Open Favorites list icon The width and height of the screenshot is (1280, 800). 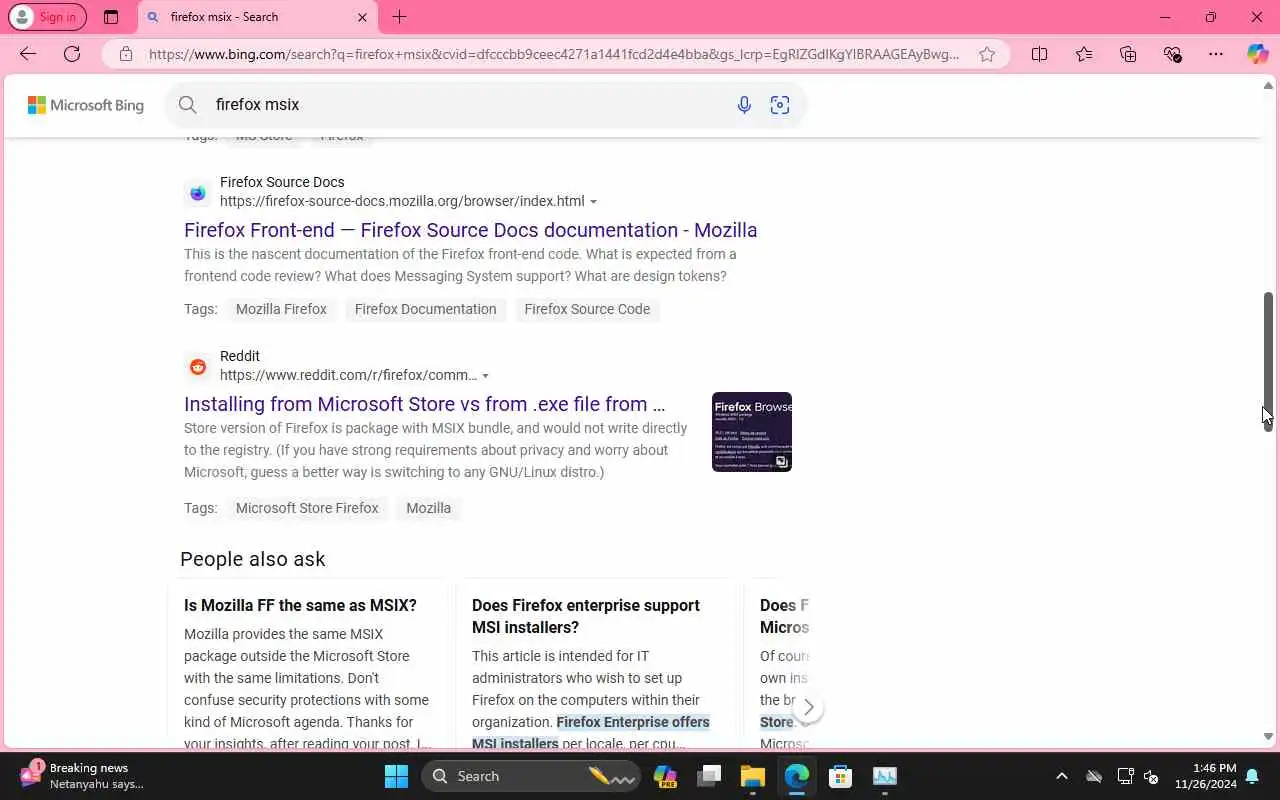pos(1084,54)
